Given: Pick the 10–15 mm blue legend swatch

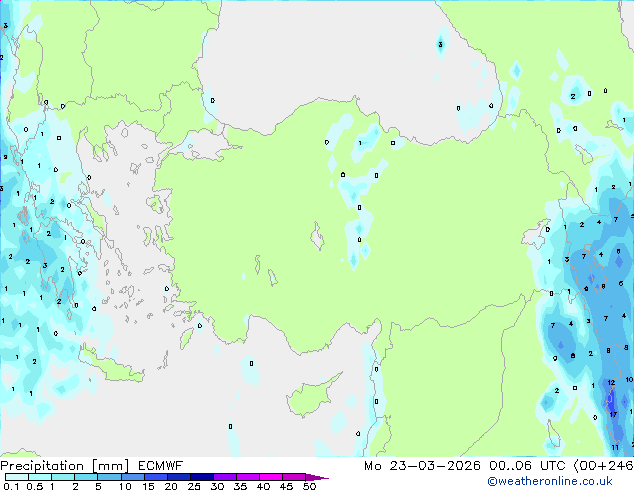Looking at the screenshot, I should point(132,477).
